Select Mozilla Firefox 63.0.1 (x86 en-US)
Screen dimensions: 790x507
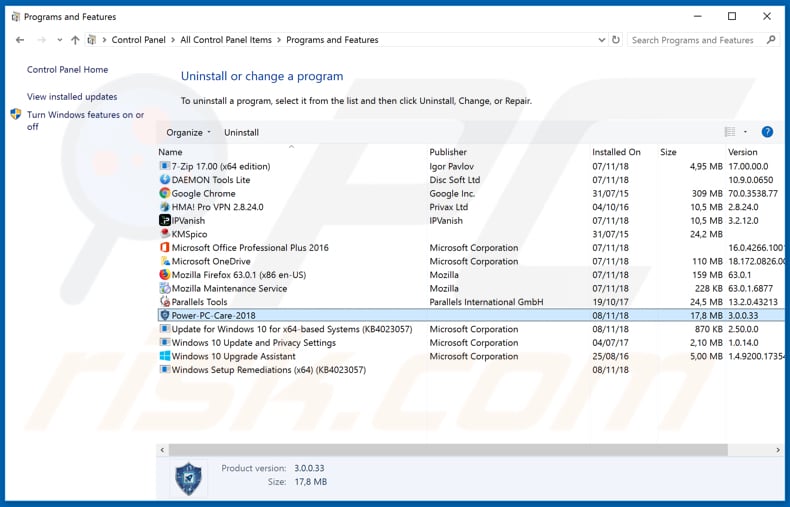point(239,275)
